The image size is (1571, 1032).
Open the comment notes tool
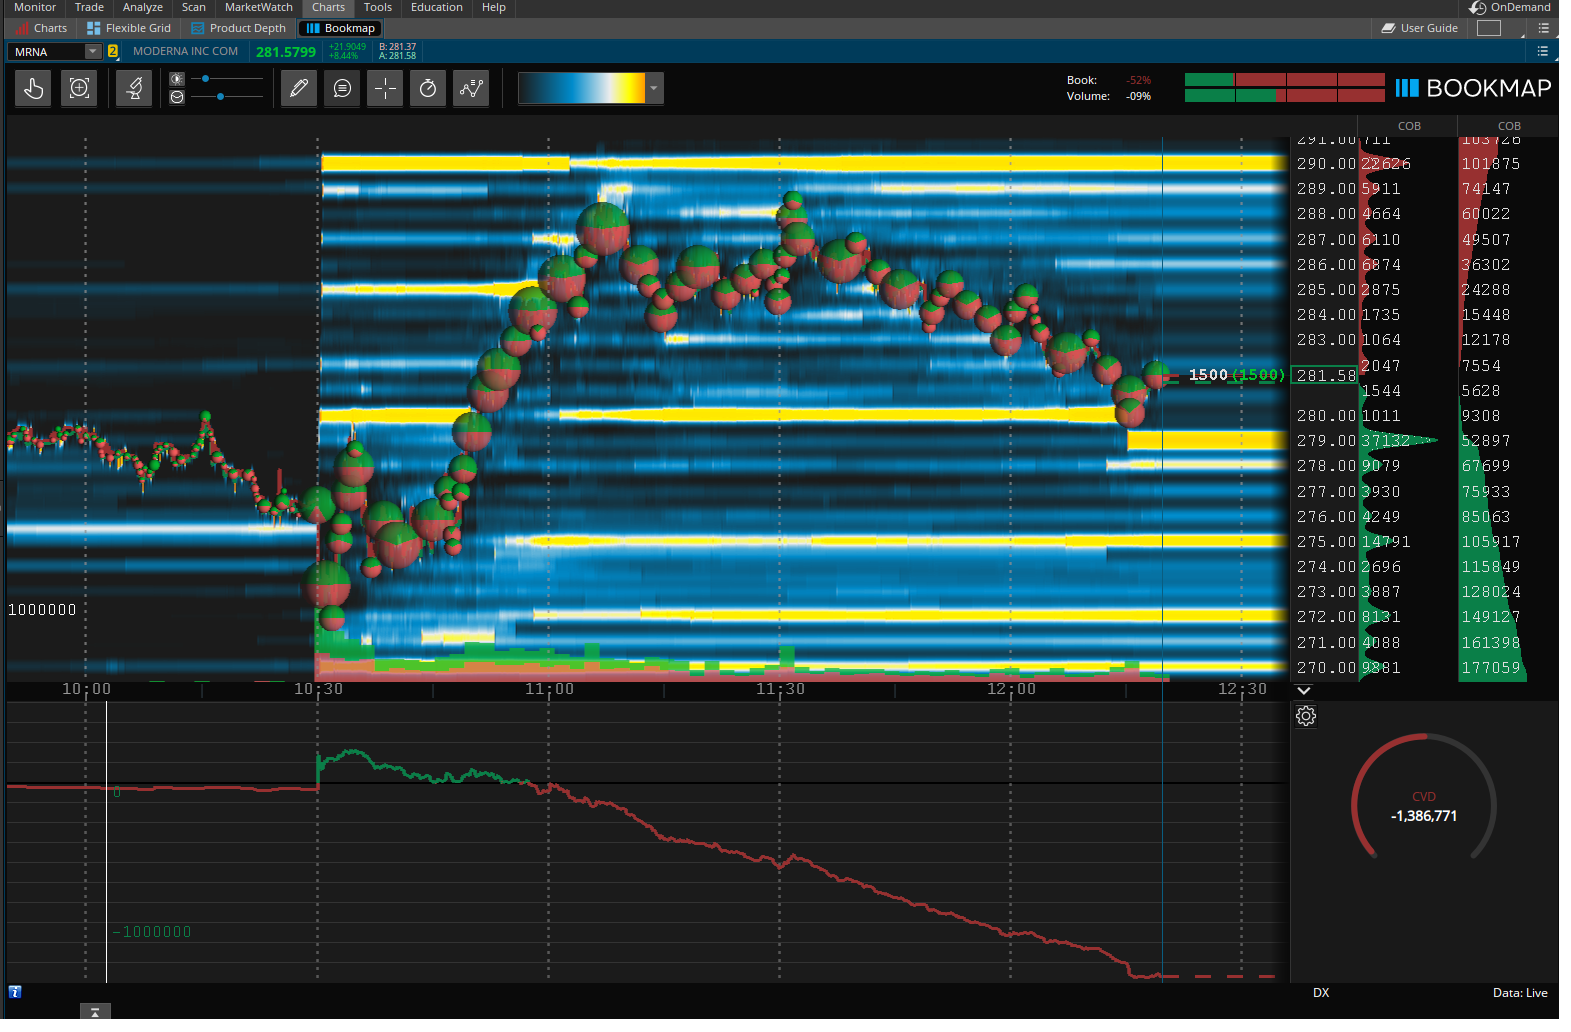(342, 89)
